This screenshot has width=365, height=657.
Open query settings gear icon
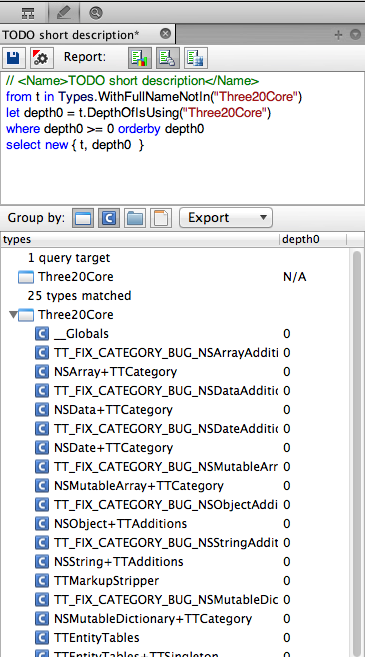(x=41, y=57)
